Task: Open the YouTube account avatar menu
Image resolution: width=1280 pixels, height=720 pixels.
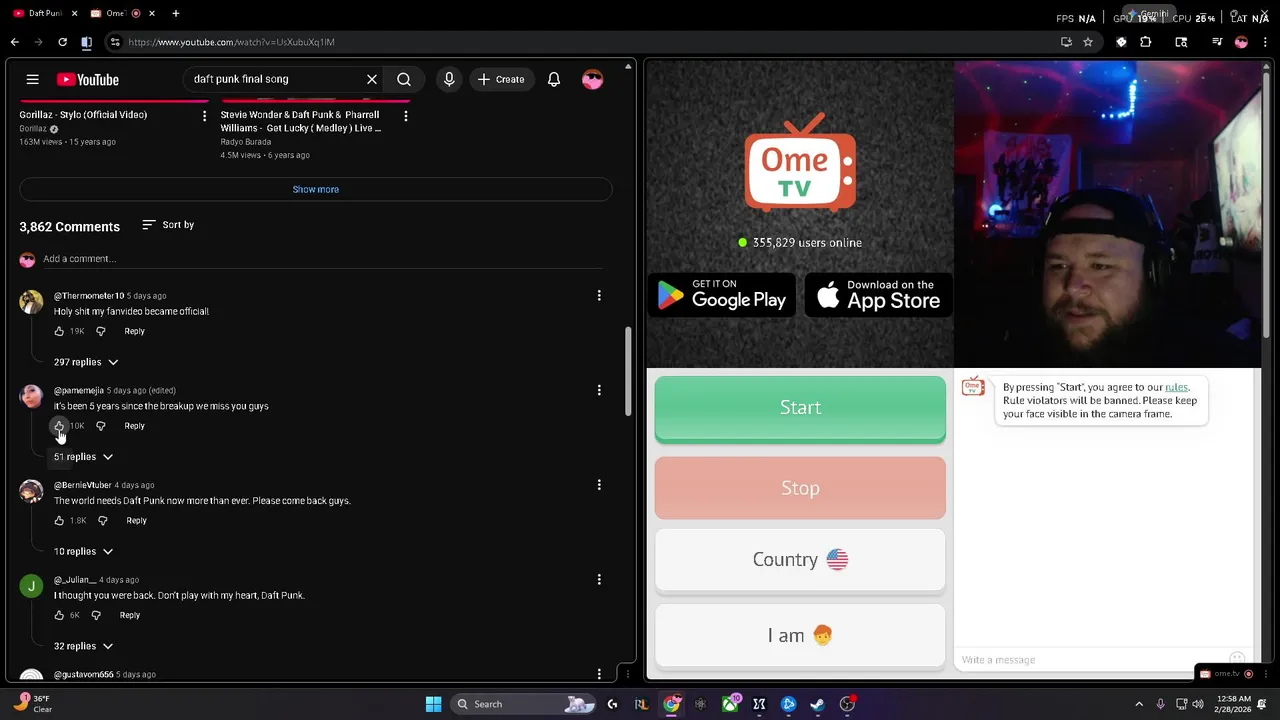Action: click(592, 79)
